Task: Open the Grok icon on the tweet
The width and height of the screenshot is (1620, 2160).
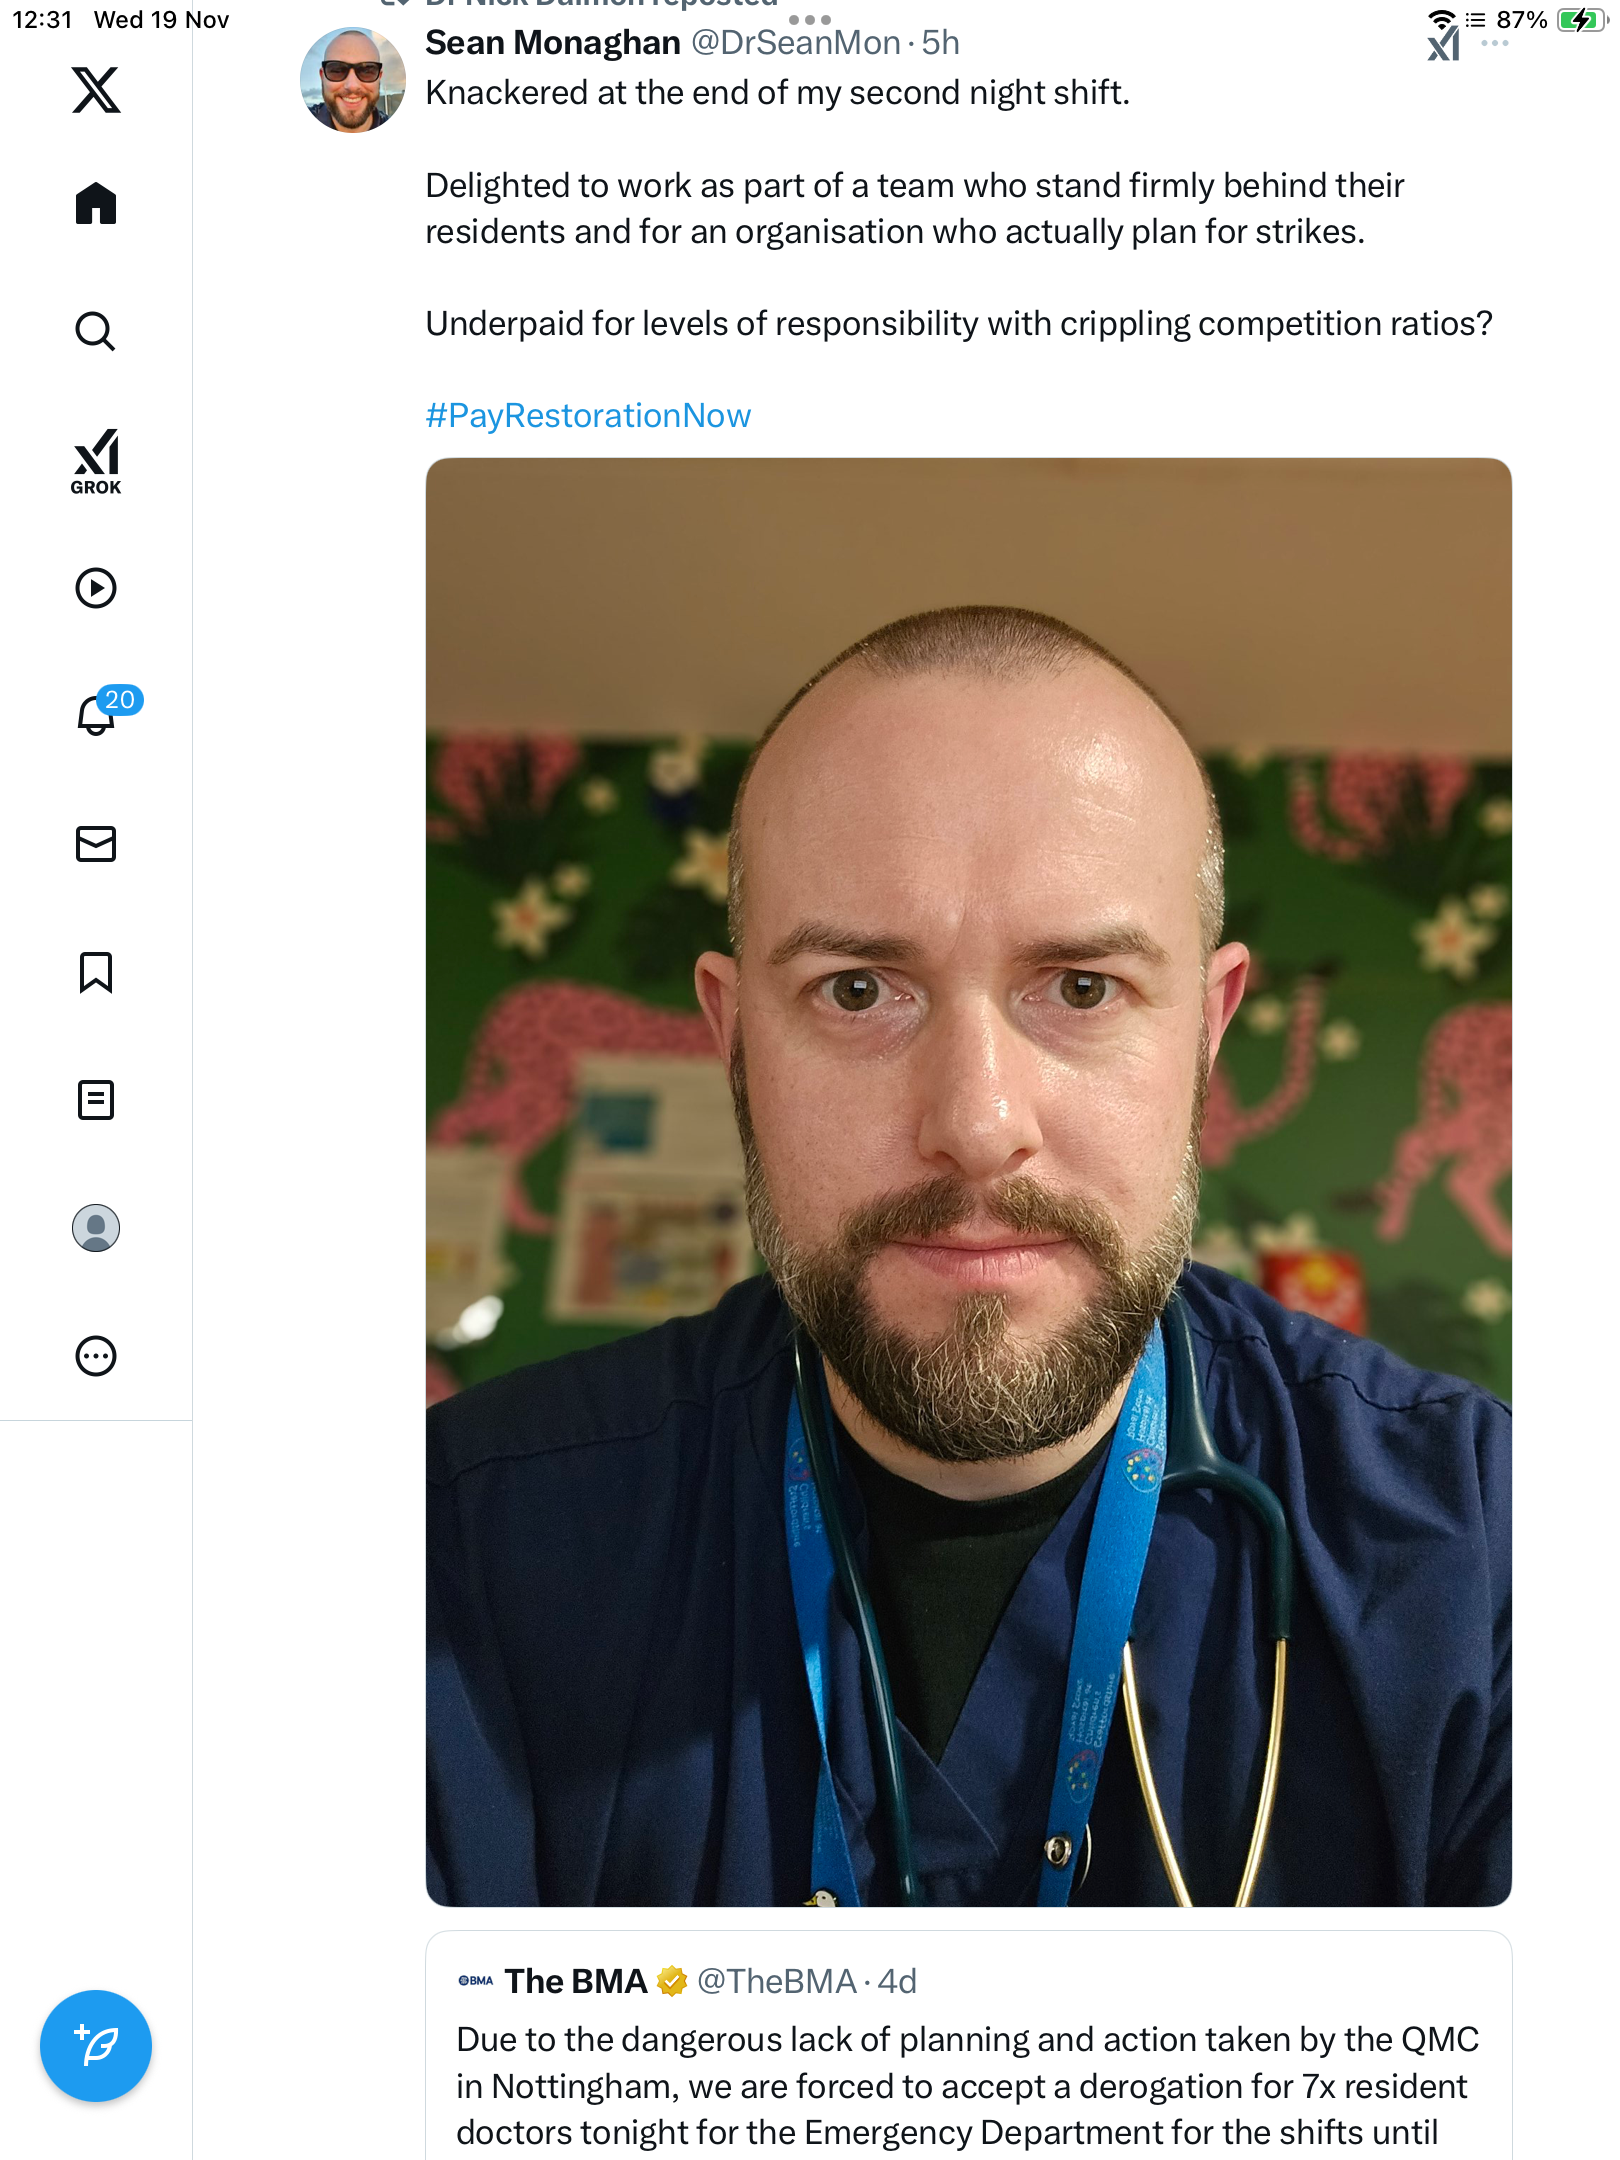Action: pyautogui.click(x=1444, y=45)
